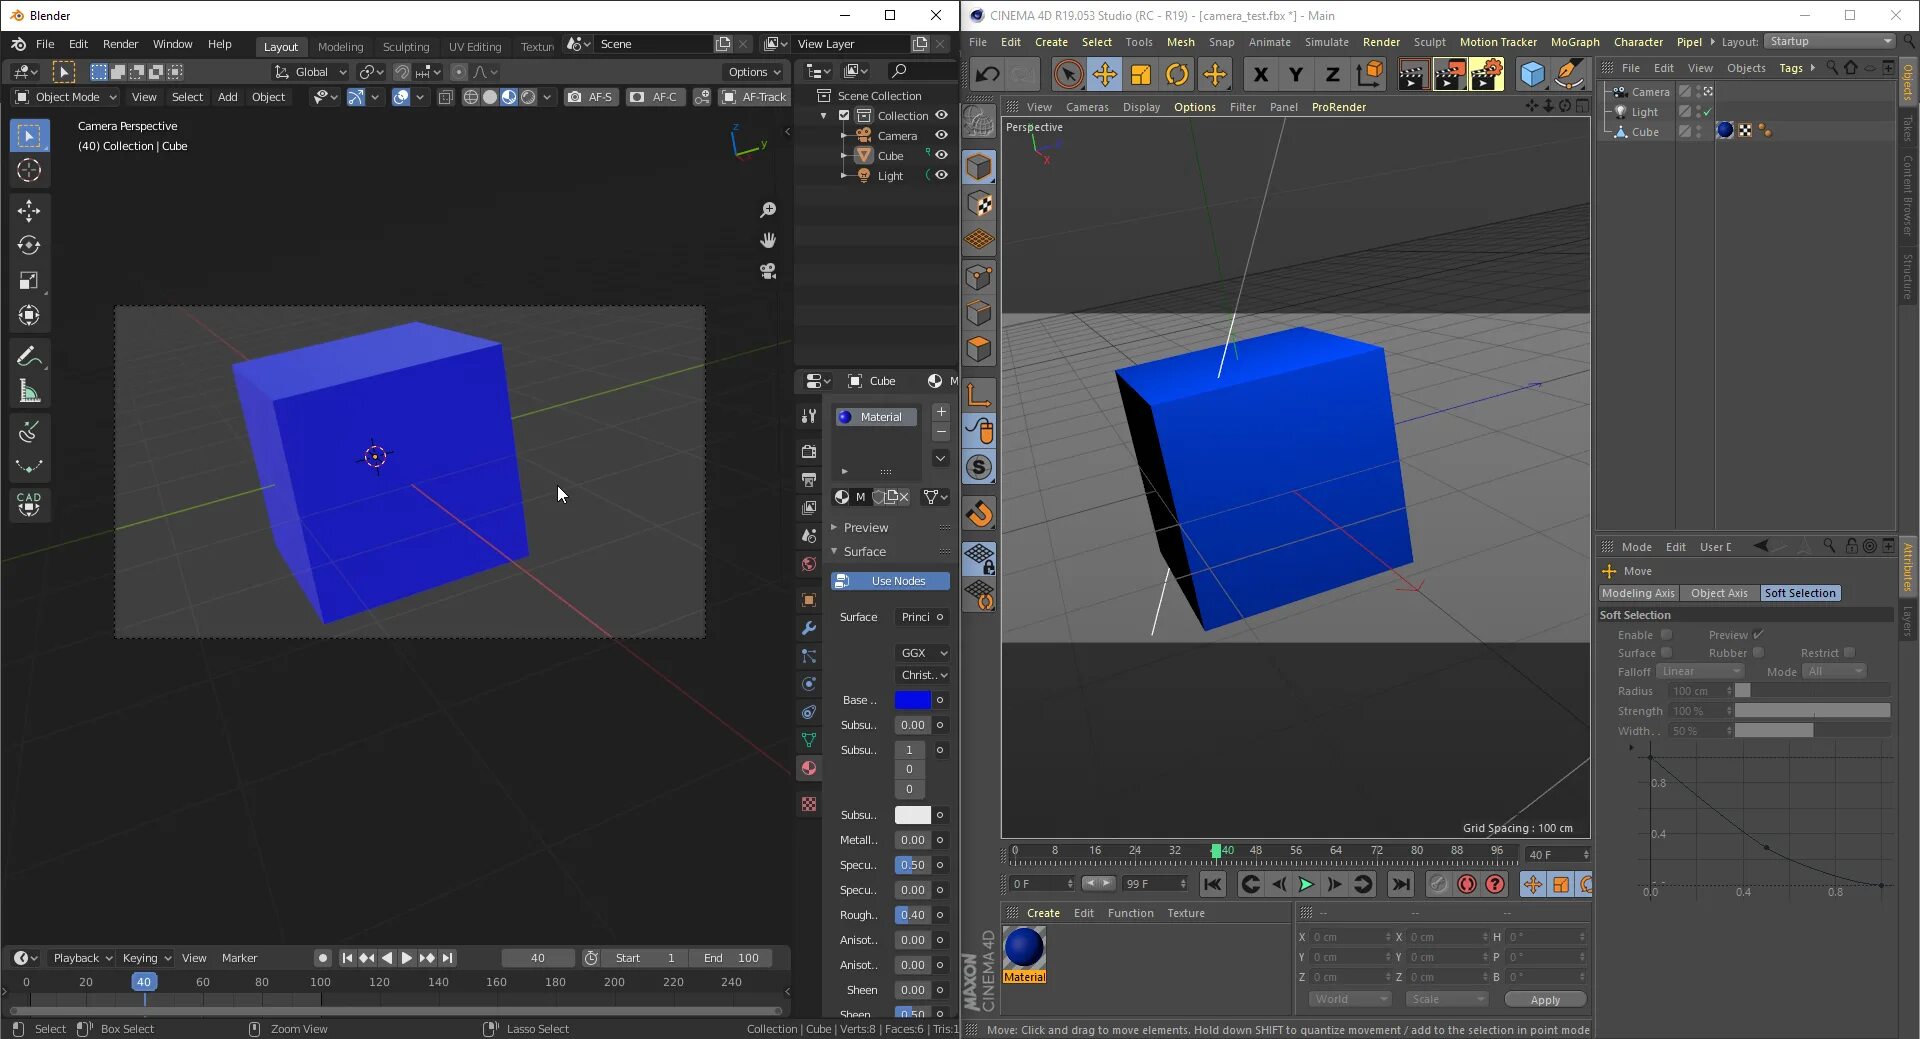1920x1039 pixels.
Task: Click the Enable Snap S icon in Cinema 4D
Action: tap(980, 467)
